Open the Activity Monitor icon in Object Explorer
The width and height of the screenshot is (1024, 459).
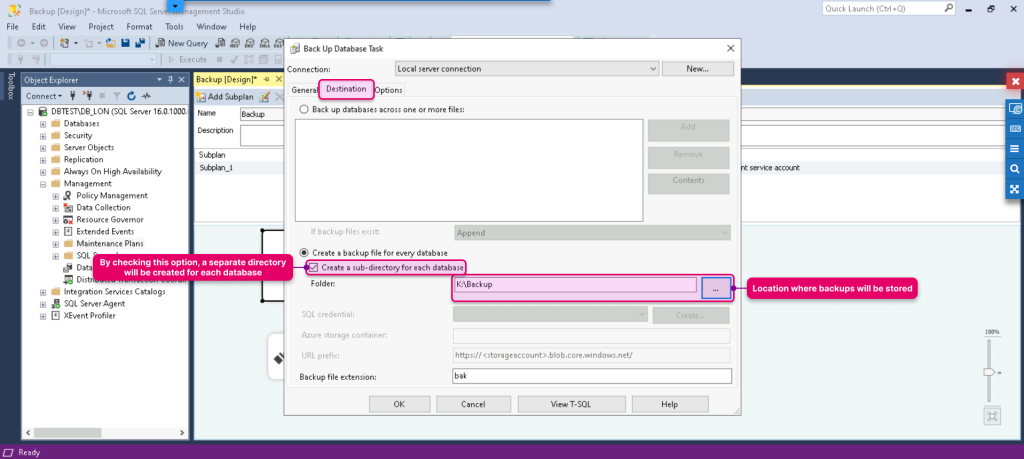pos(146,95)
